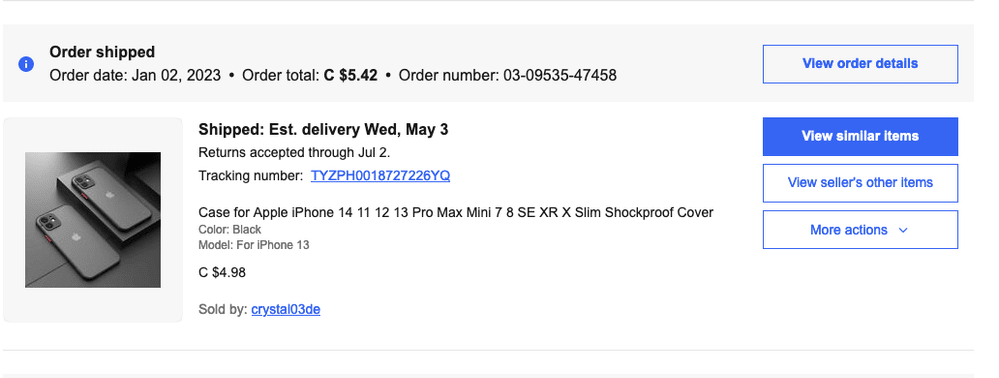
Task: Click the Model: For iPhone 13 detail
Action: point(254,245)
